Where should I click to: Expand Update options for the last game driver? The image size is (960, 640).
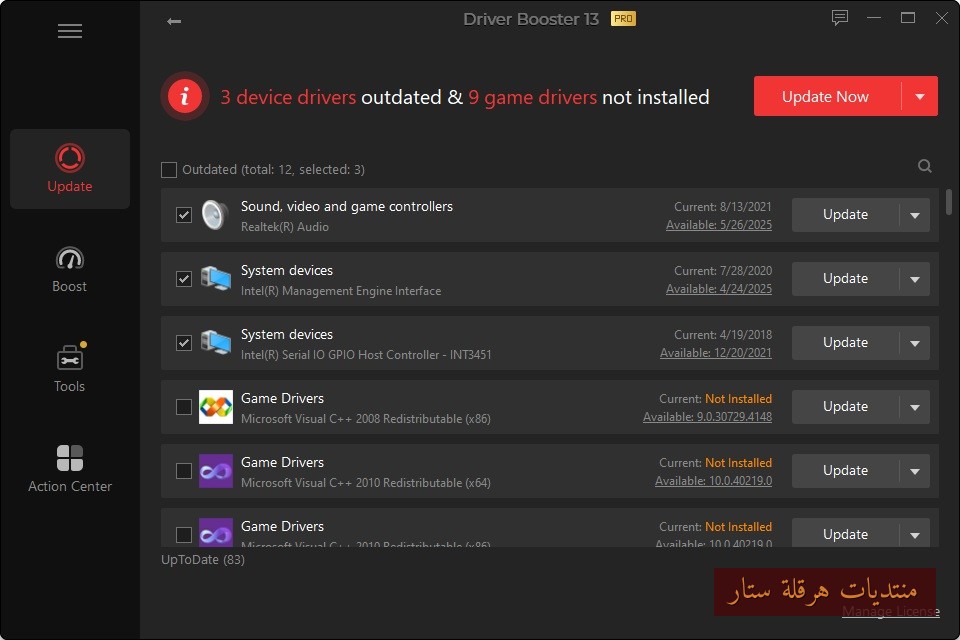click(x=915, y=534)
